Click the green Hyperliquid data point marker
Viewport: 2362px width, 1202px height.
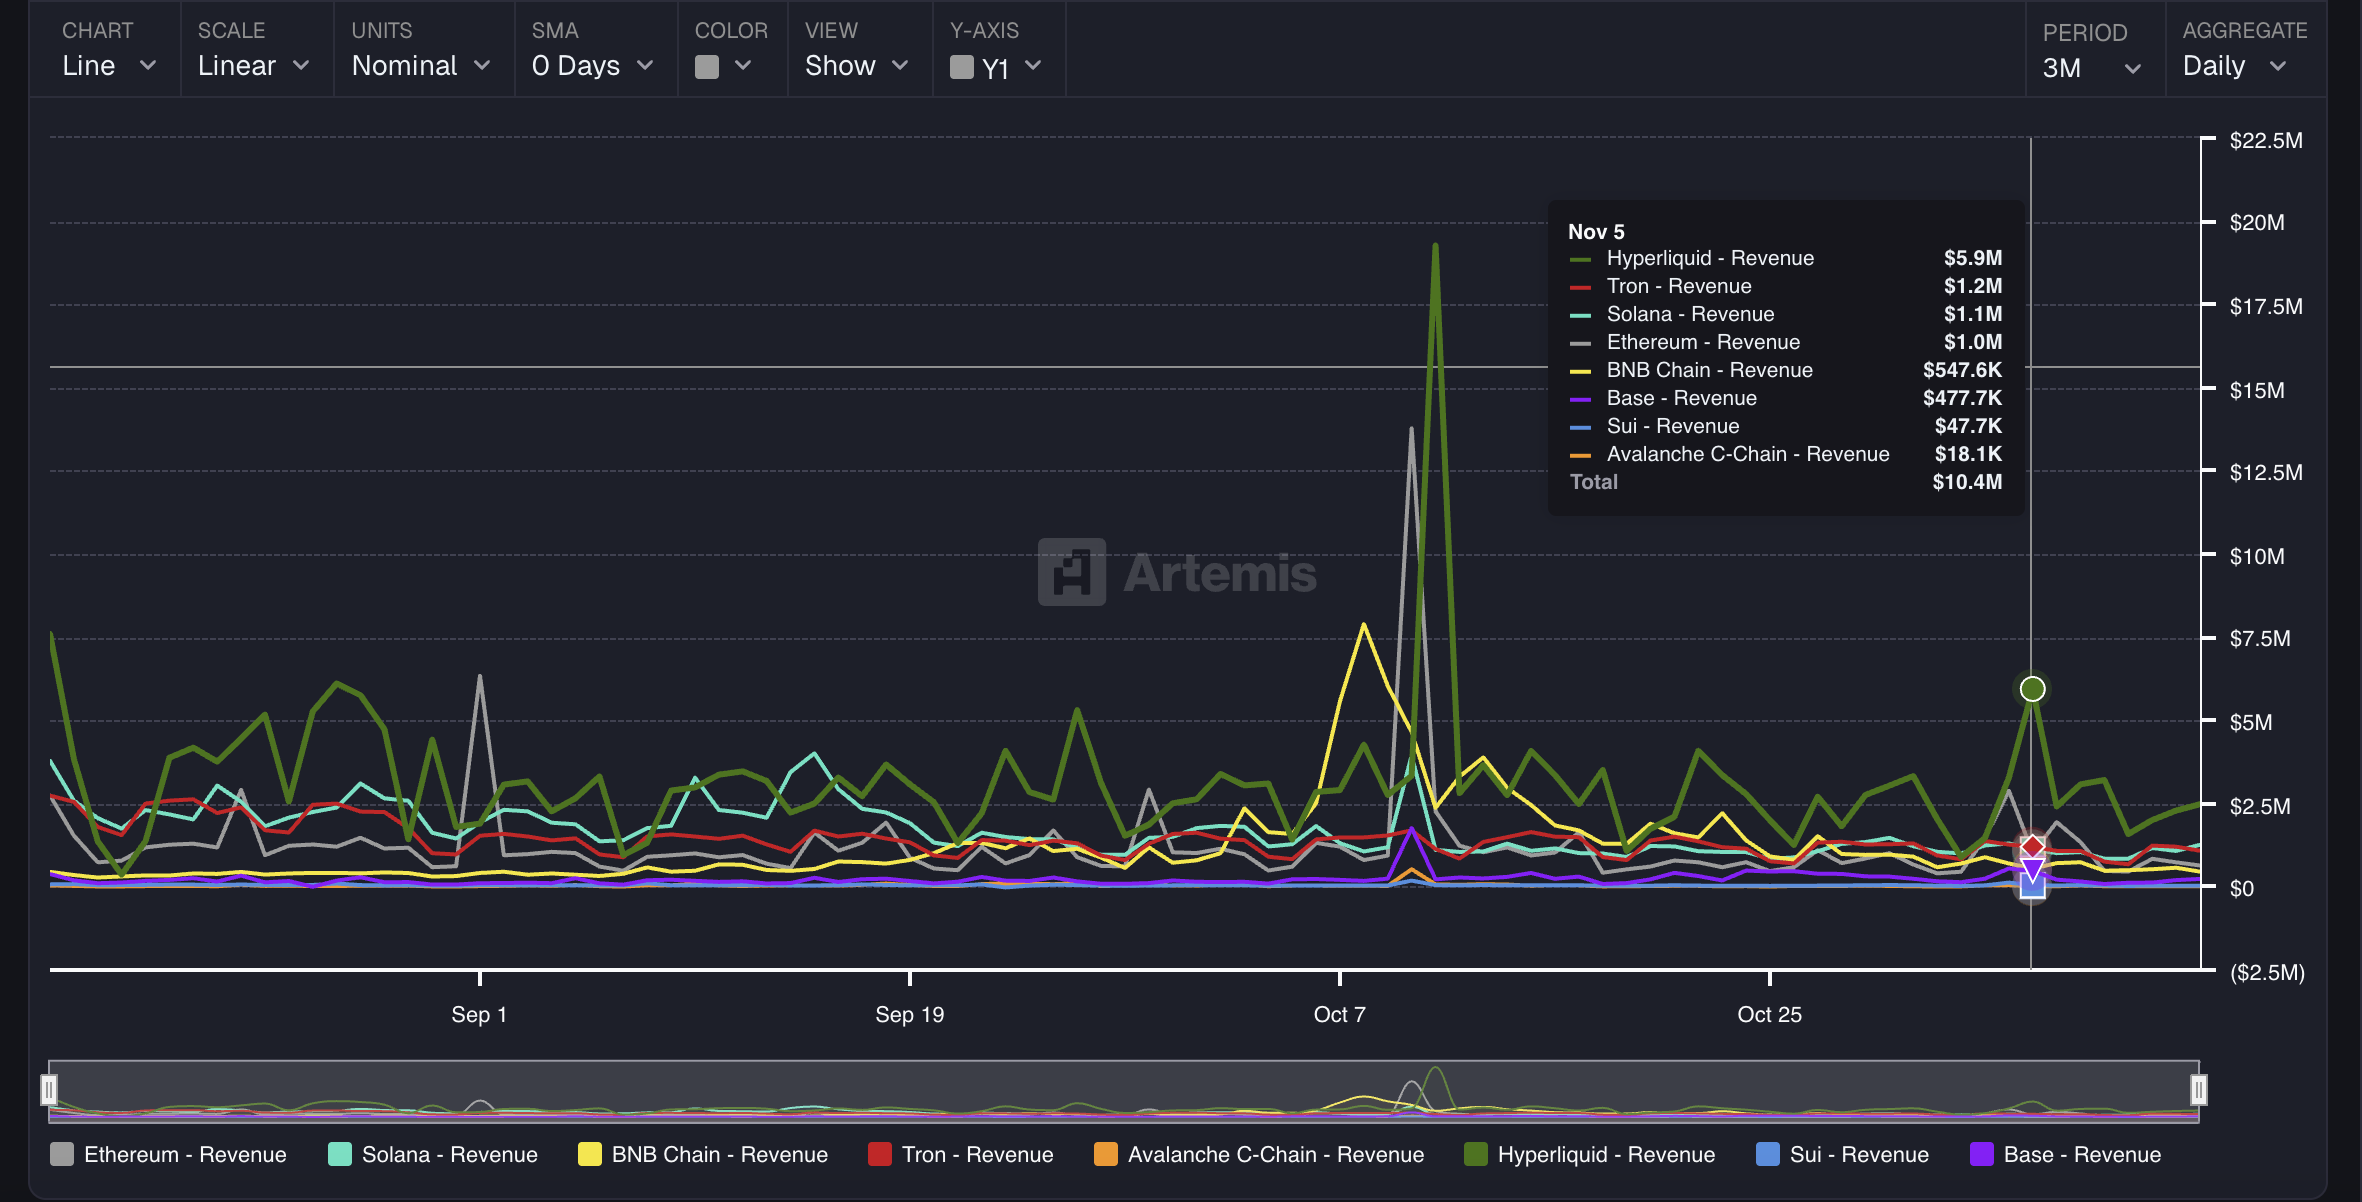point(2032,689)
